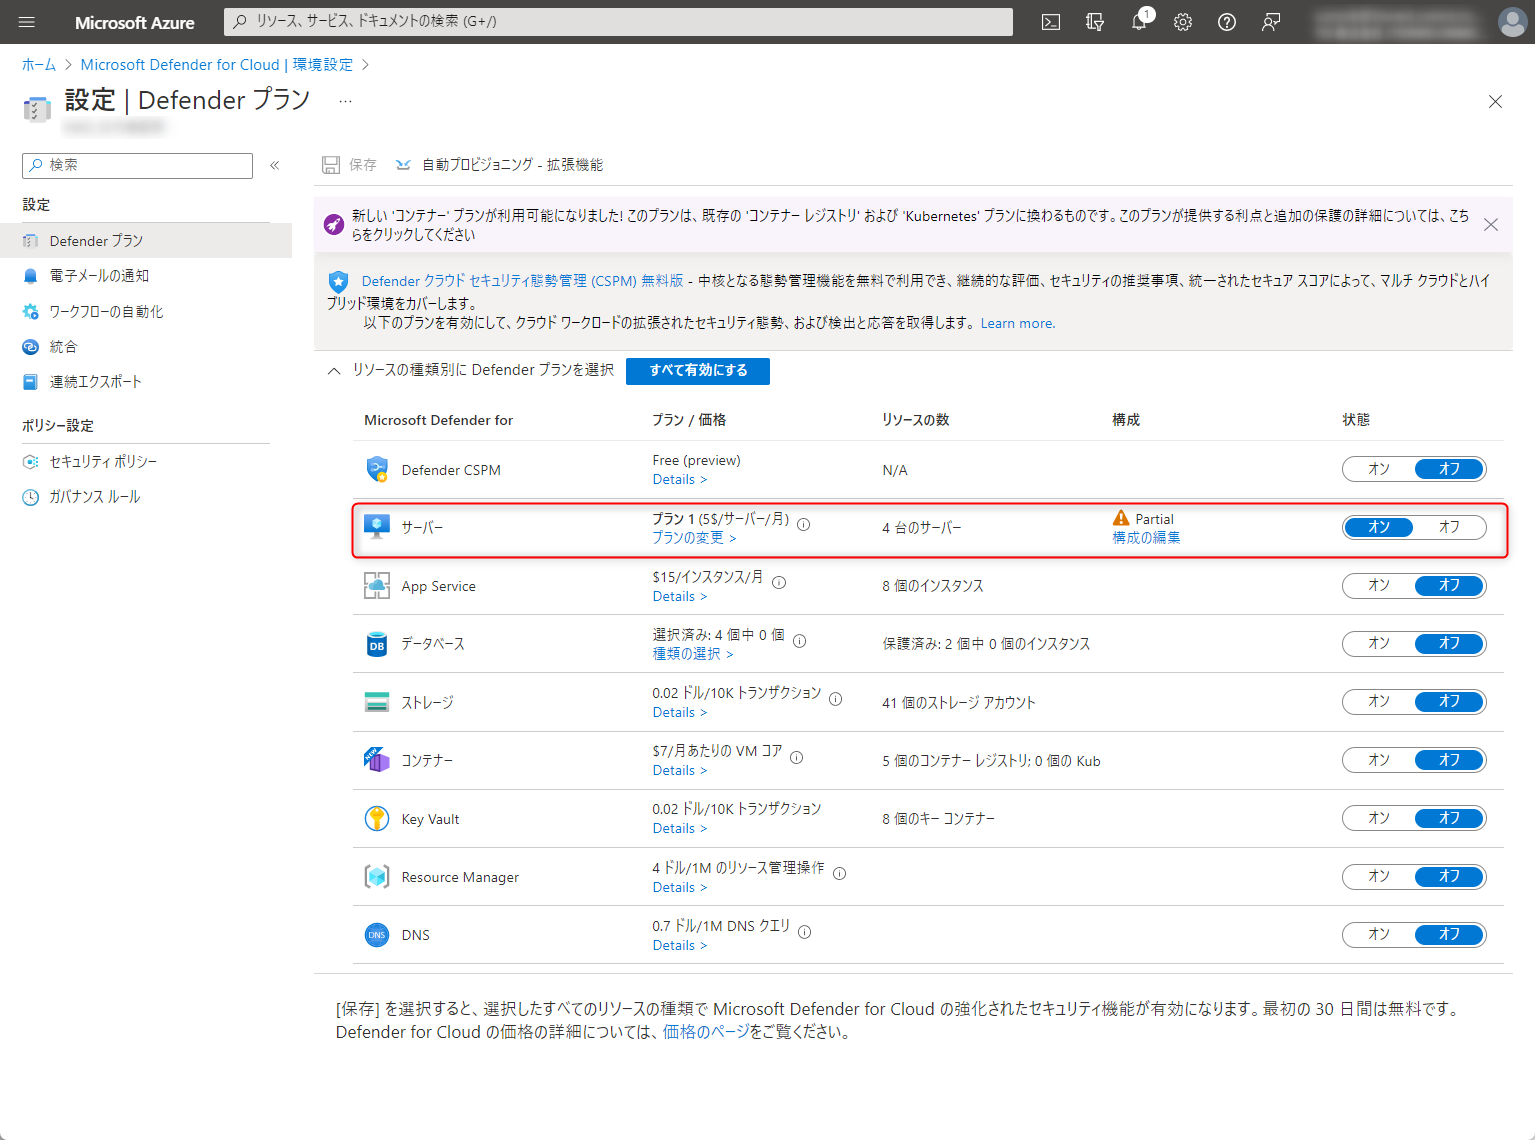
Task: Click the サーバー row icon
Action: [x=377, y=527]
